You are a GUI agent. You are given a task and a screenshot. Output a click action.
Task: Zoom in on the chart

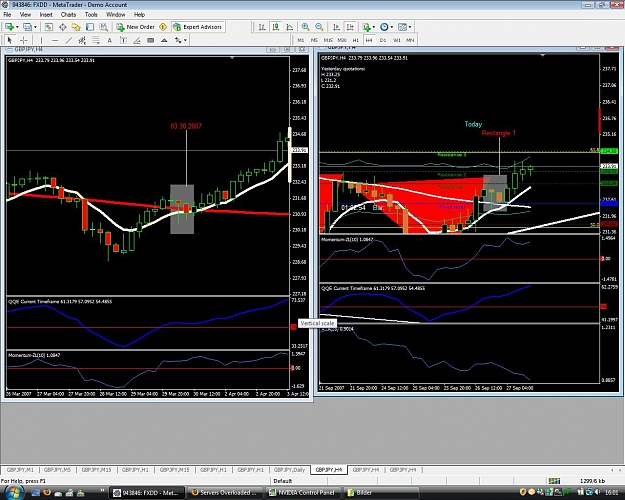[x=305, y=27]
